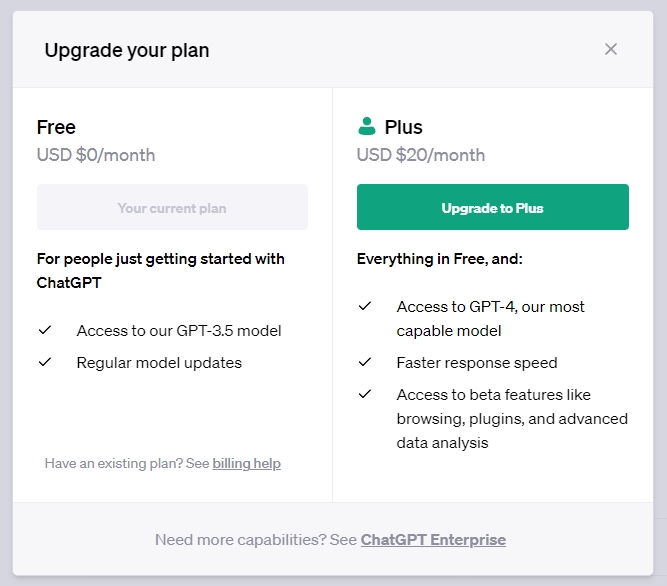Select the Free plan heading
Viewport: 667px width, 586px height.
pyautogui.click(x=56, y=127)
